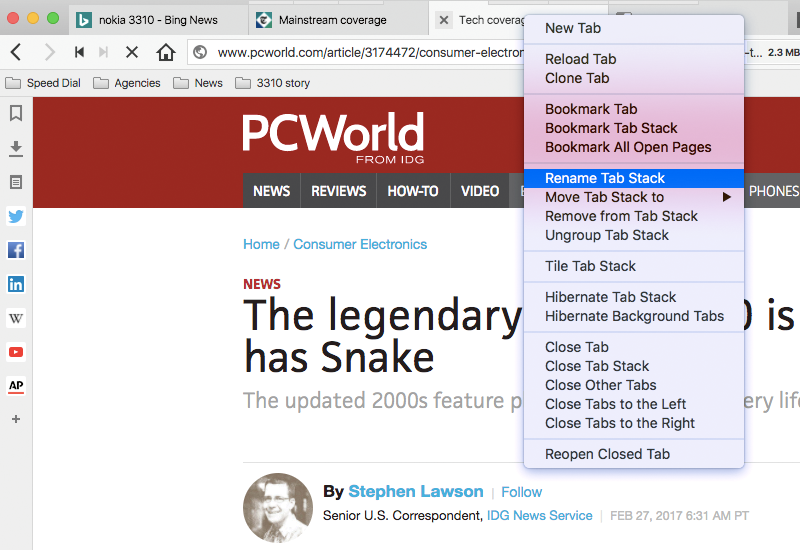Open the NEWS site navigation item

pos(271,191)
